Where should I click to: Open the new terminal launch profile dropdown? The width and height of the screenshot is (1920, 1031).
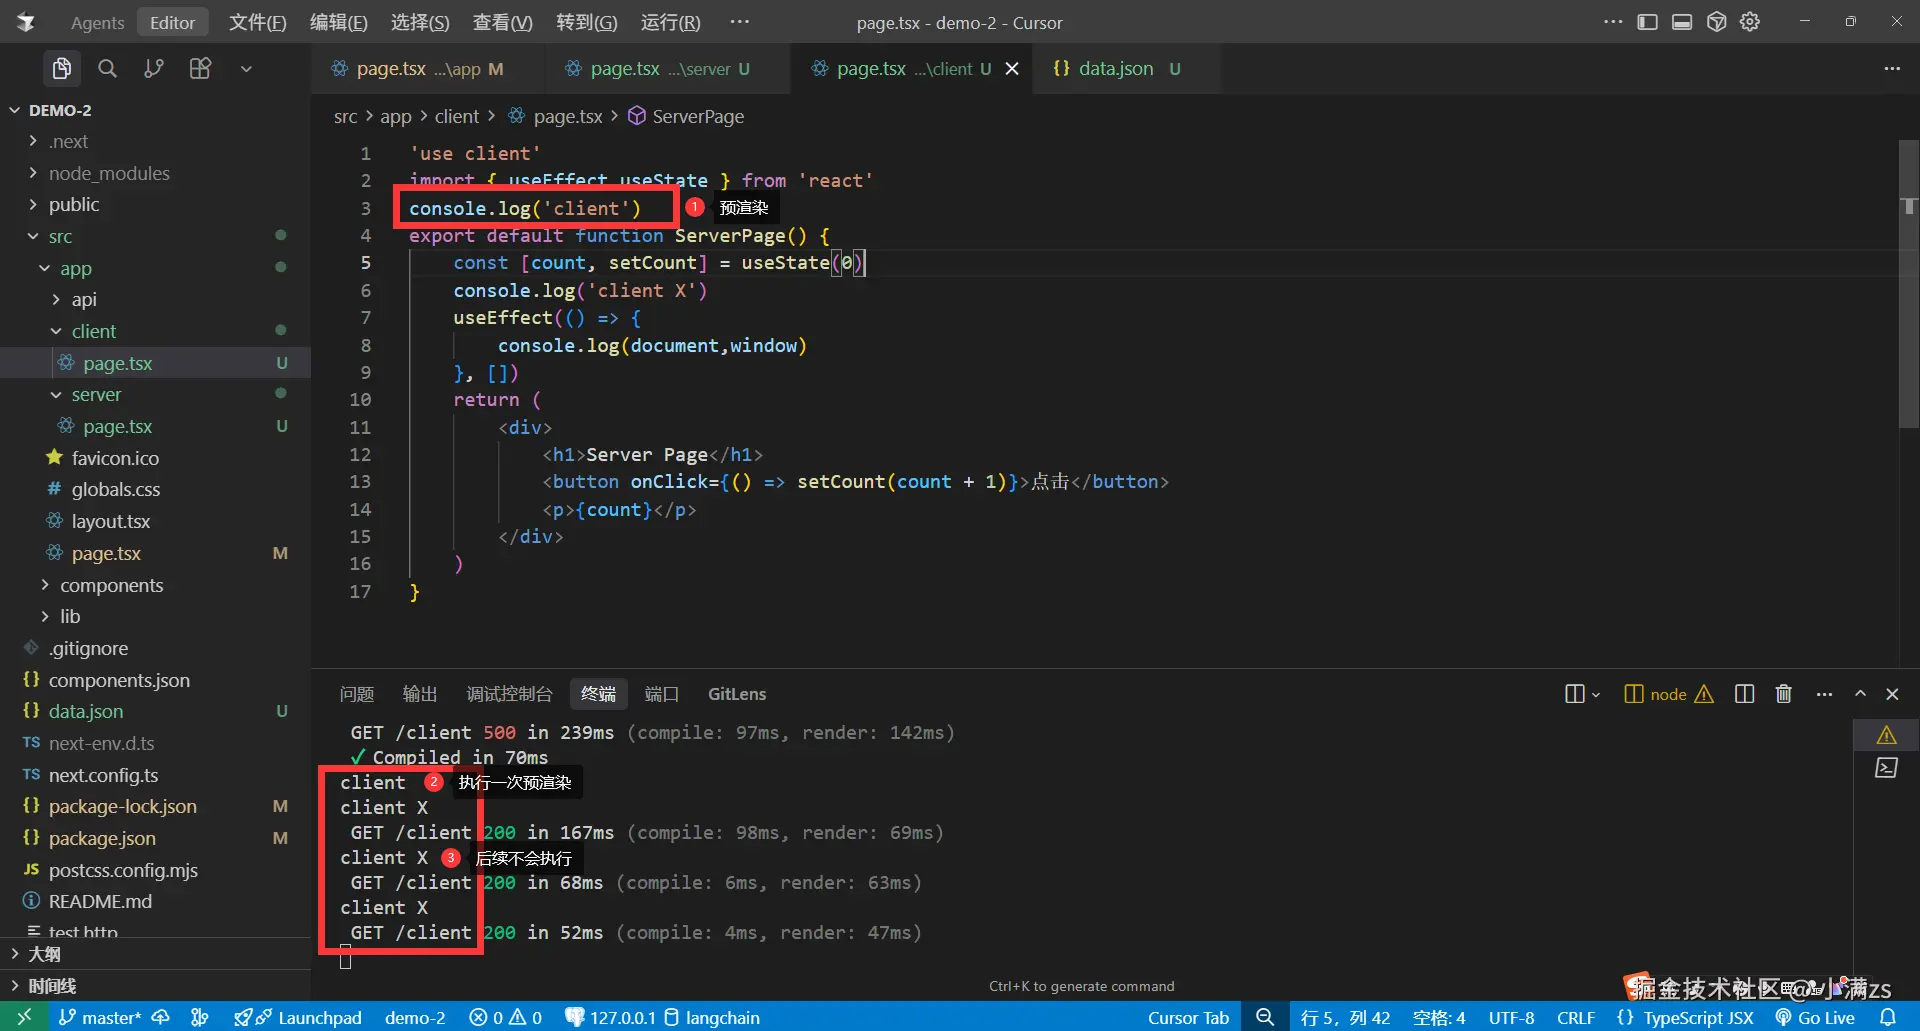[x=1596, y=694]
